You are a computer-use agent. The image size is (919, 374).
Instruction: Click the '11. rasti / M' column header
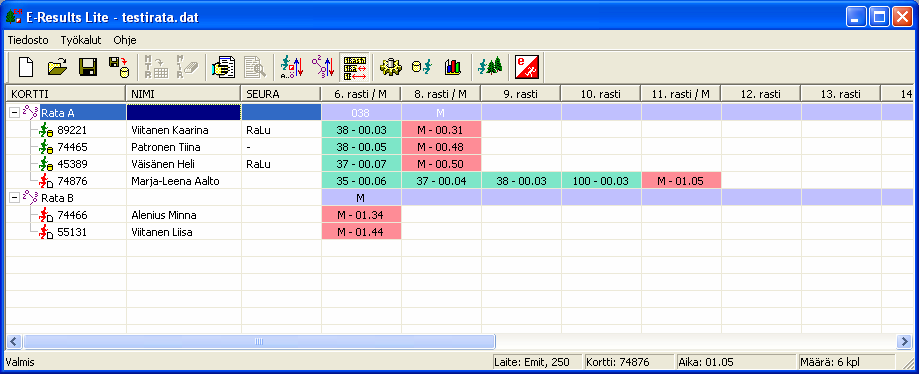coord(681,94)
